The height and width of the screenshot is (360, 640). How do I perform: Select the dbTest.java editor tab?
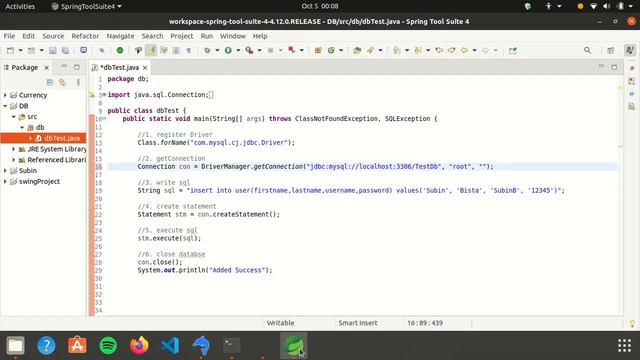119,67
